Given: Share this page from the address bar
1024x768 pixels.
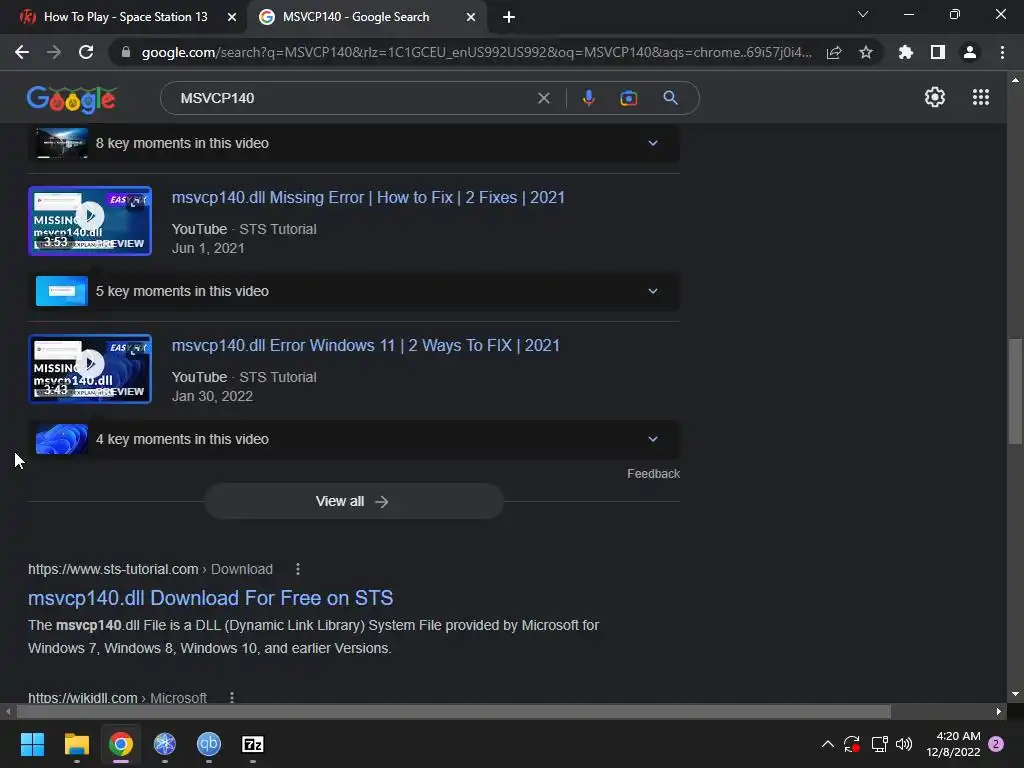Looking at the screenshot, I should (x=834, y=52).
